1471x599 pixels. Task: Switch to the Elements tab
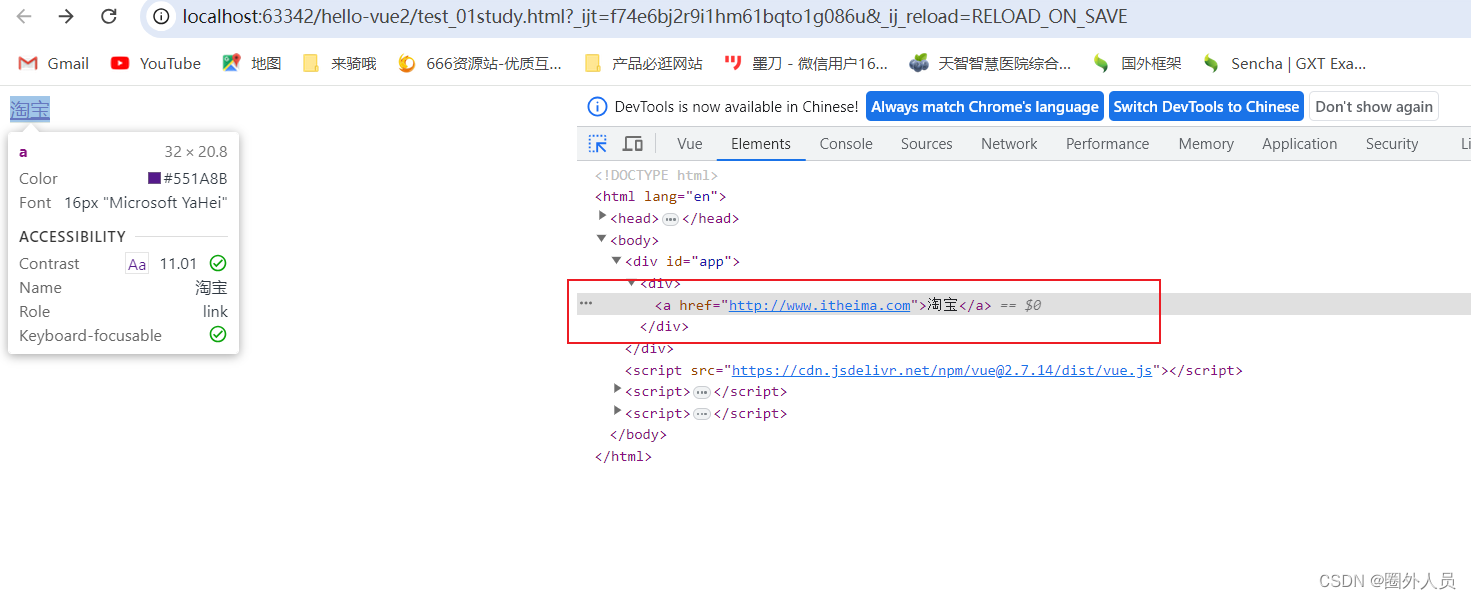761,144
